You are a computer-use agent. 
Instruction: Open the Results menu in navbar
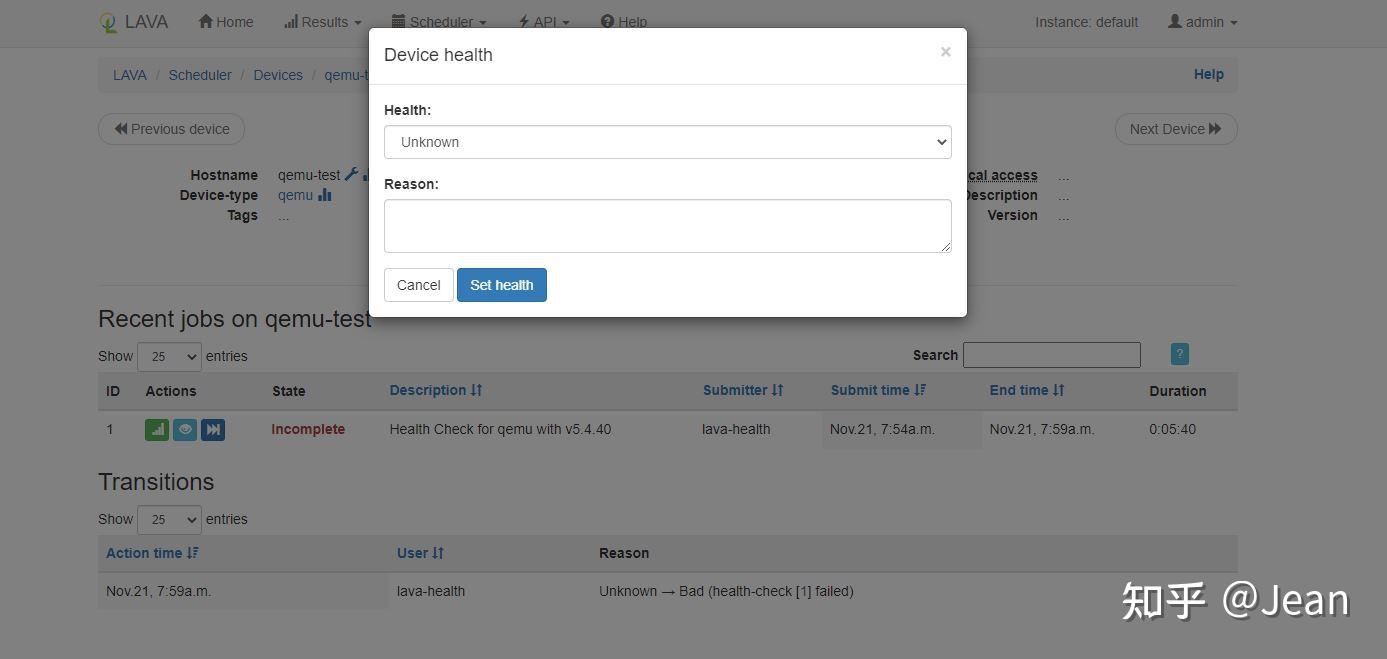point(323,22)
